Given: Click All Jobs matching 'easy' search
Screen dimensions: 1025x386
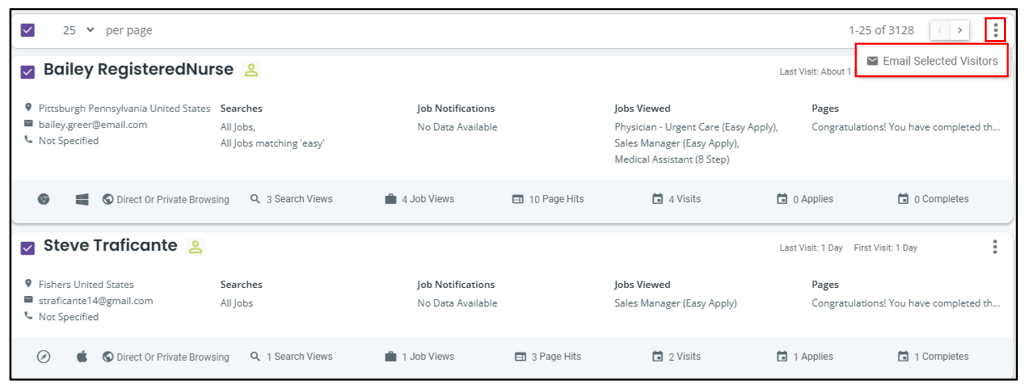Looking at the screenshot, I should pos(273,143).
